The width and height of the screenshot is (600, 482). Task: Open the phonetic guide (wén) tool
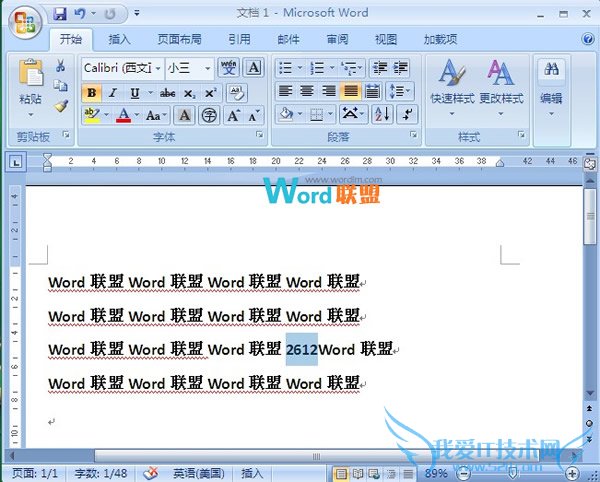pos(229,68)
